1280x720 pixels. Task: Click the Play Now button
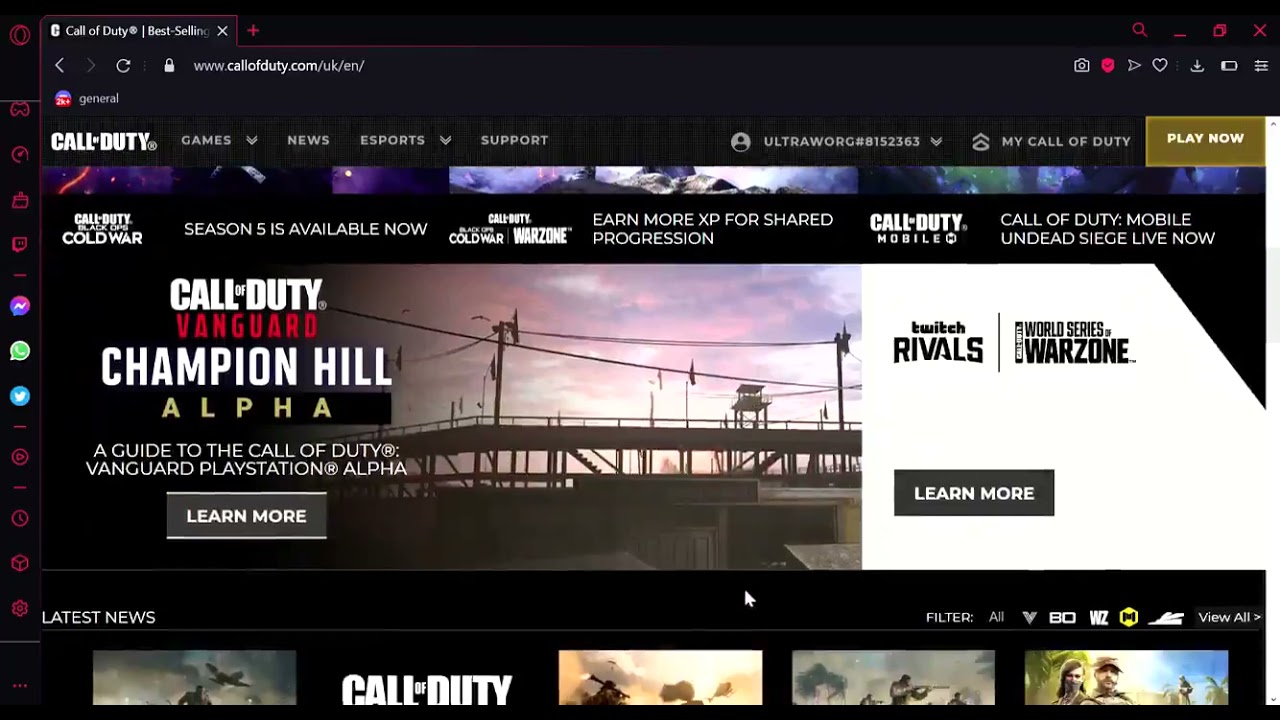pos(1205,140)
